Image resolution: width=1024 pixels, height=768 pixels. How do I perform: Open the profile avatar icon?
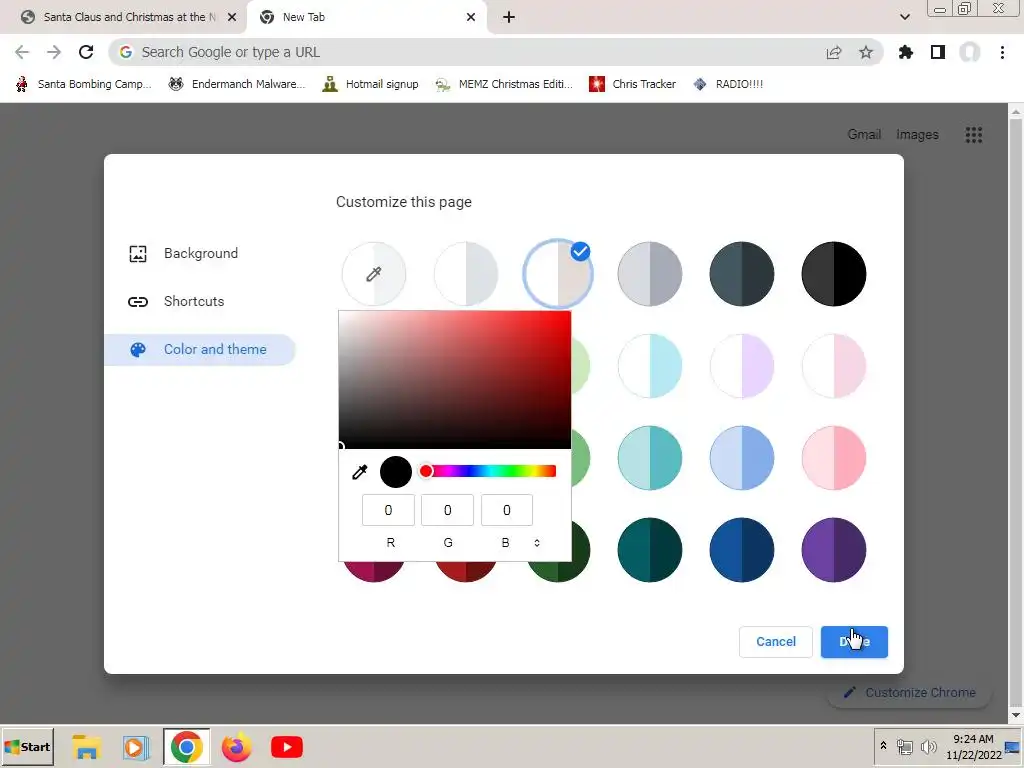(x=970, y=52)
